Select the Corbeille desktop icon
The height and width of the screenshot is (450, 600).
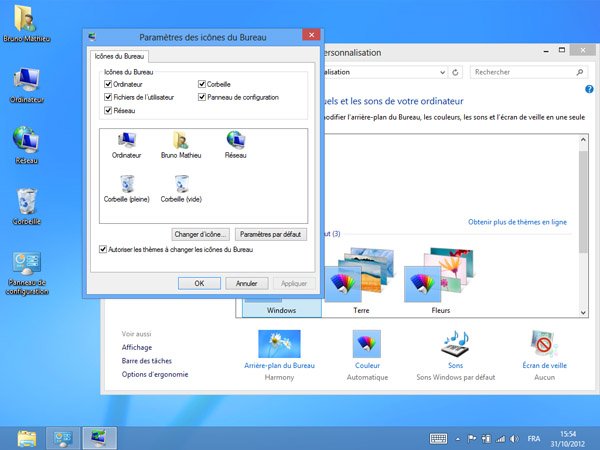pyautogui.click(x=26, y=206)
